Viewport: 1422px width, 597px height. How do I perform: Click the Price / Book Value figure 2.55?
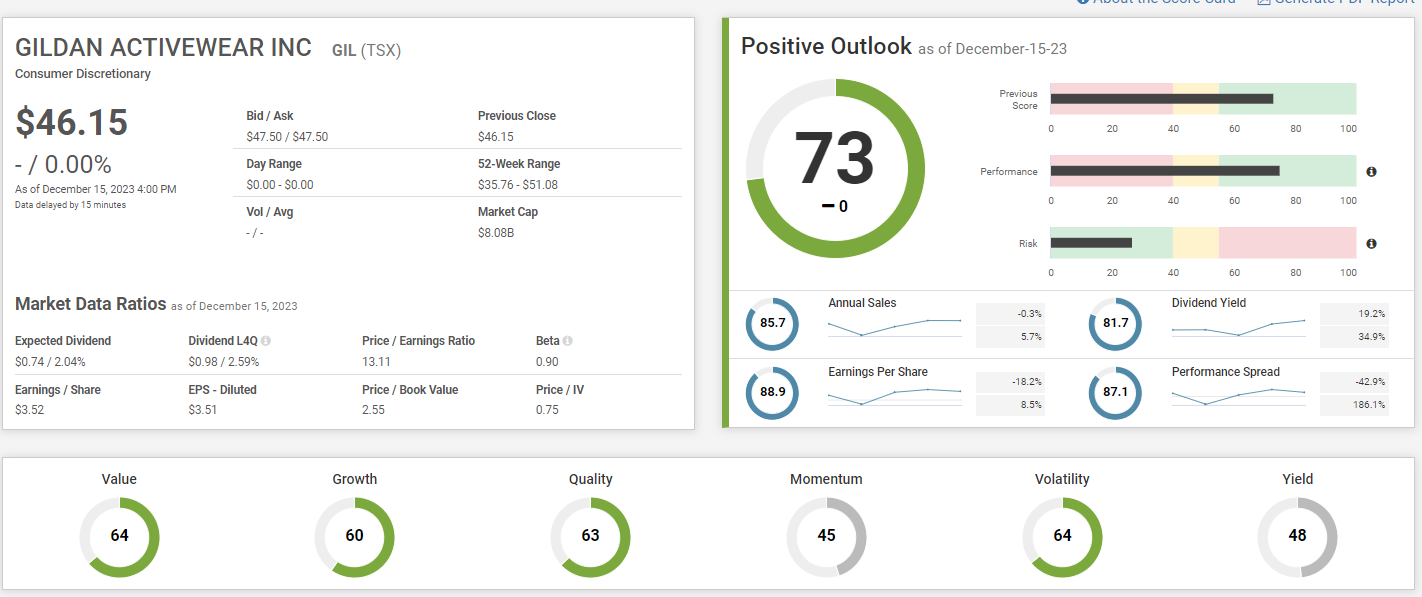[373, 410]
